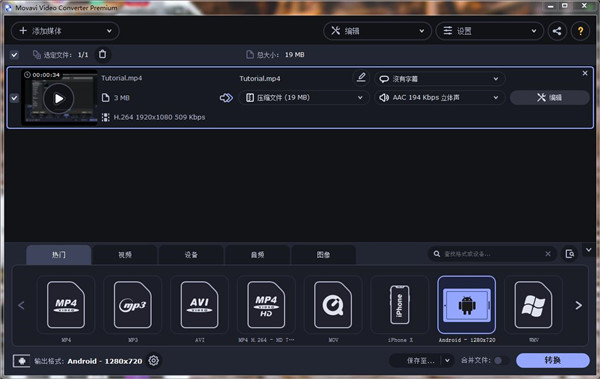Viewport: 600px width, 379px height.
Task: Select the MP4 video format icon
Action: click(x=66, y=305)
